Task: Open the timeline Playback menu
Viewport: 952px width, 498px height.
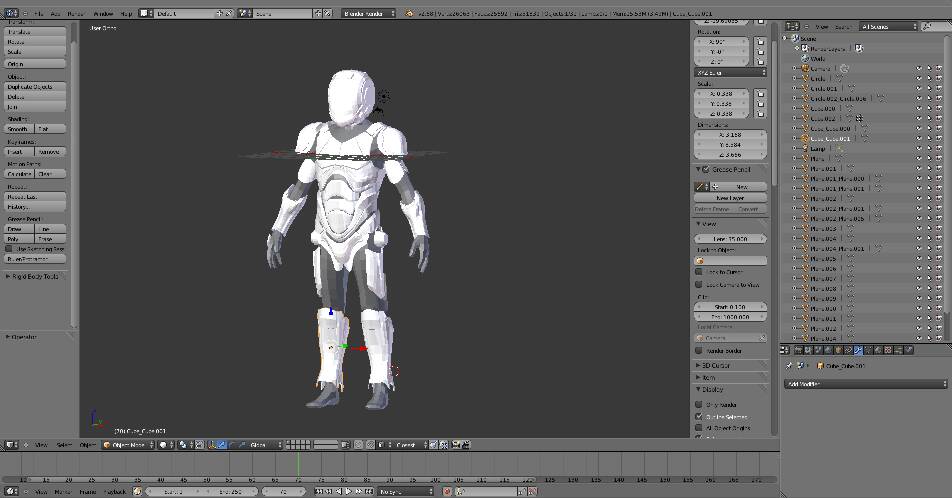Action: tap(114, 491)
